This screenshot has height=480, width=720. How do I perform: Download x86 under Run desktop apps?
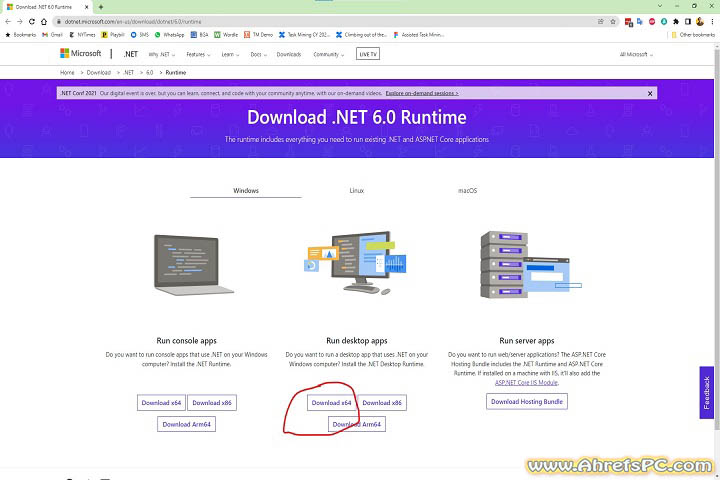[382, 402]
